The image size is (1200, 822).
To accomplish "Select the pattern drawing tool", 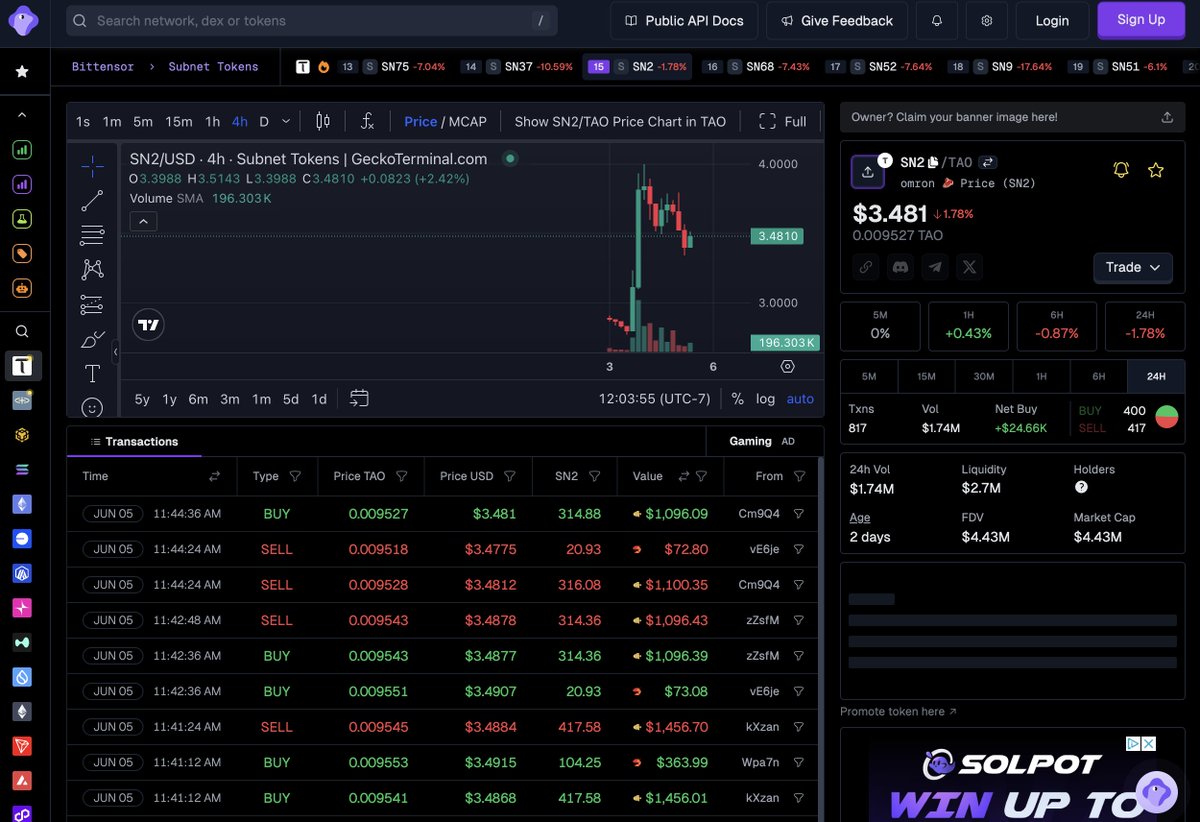I will (92, 270).
